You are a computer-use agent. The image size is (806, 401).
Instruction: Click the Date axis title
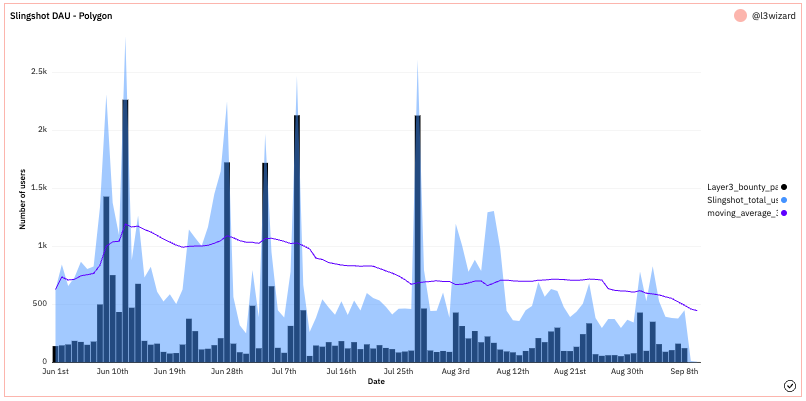point(376,381)
